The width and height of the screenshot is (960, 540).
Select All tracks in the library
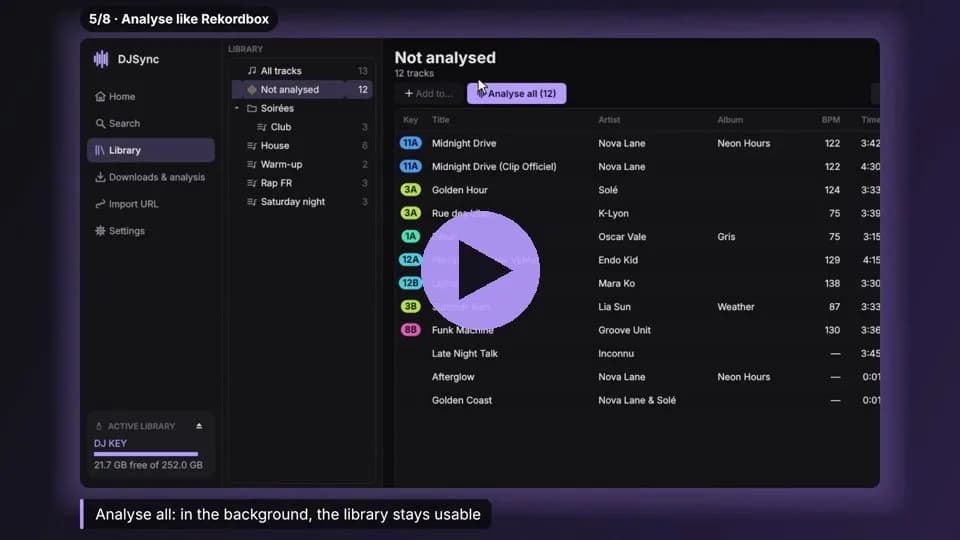click(302, 70)
